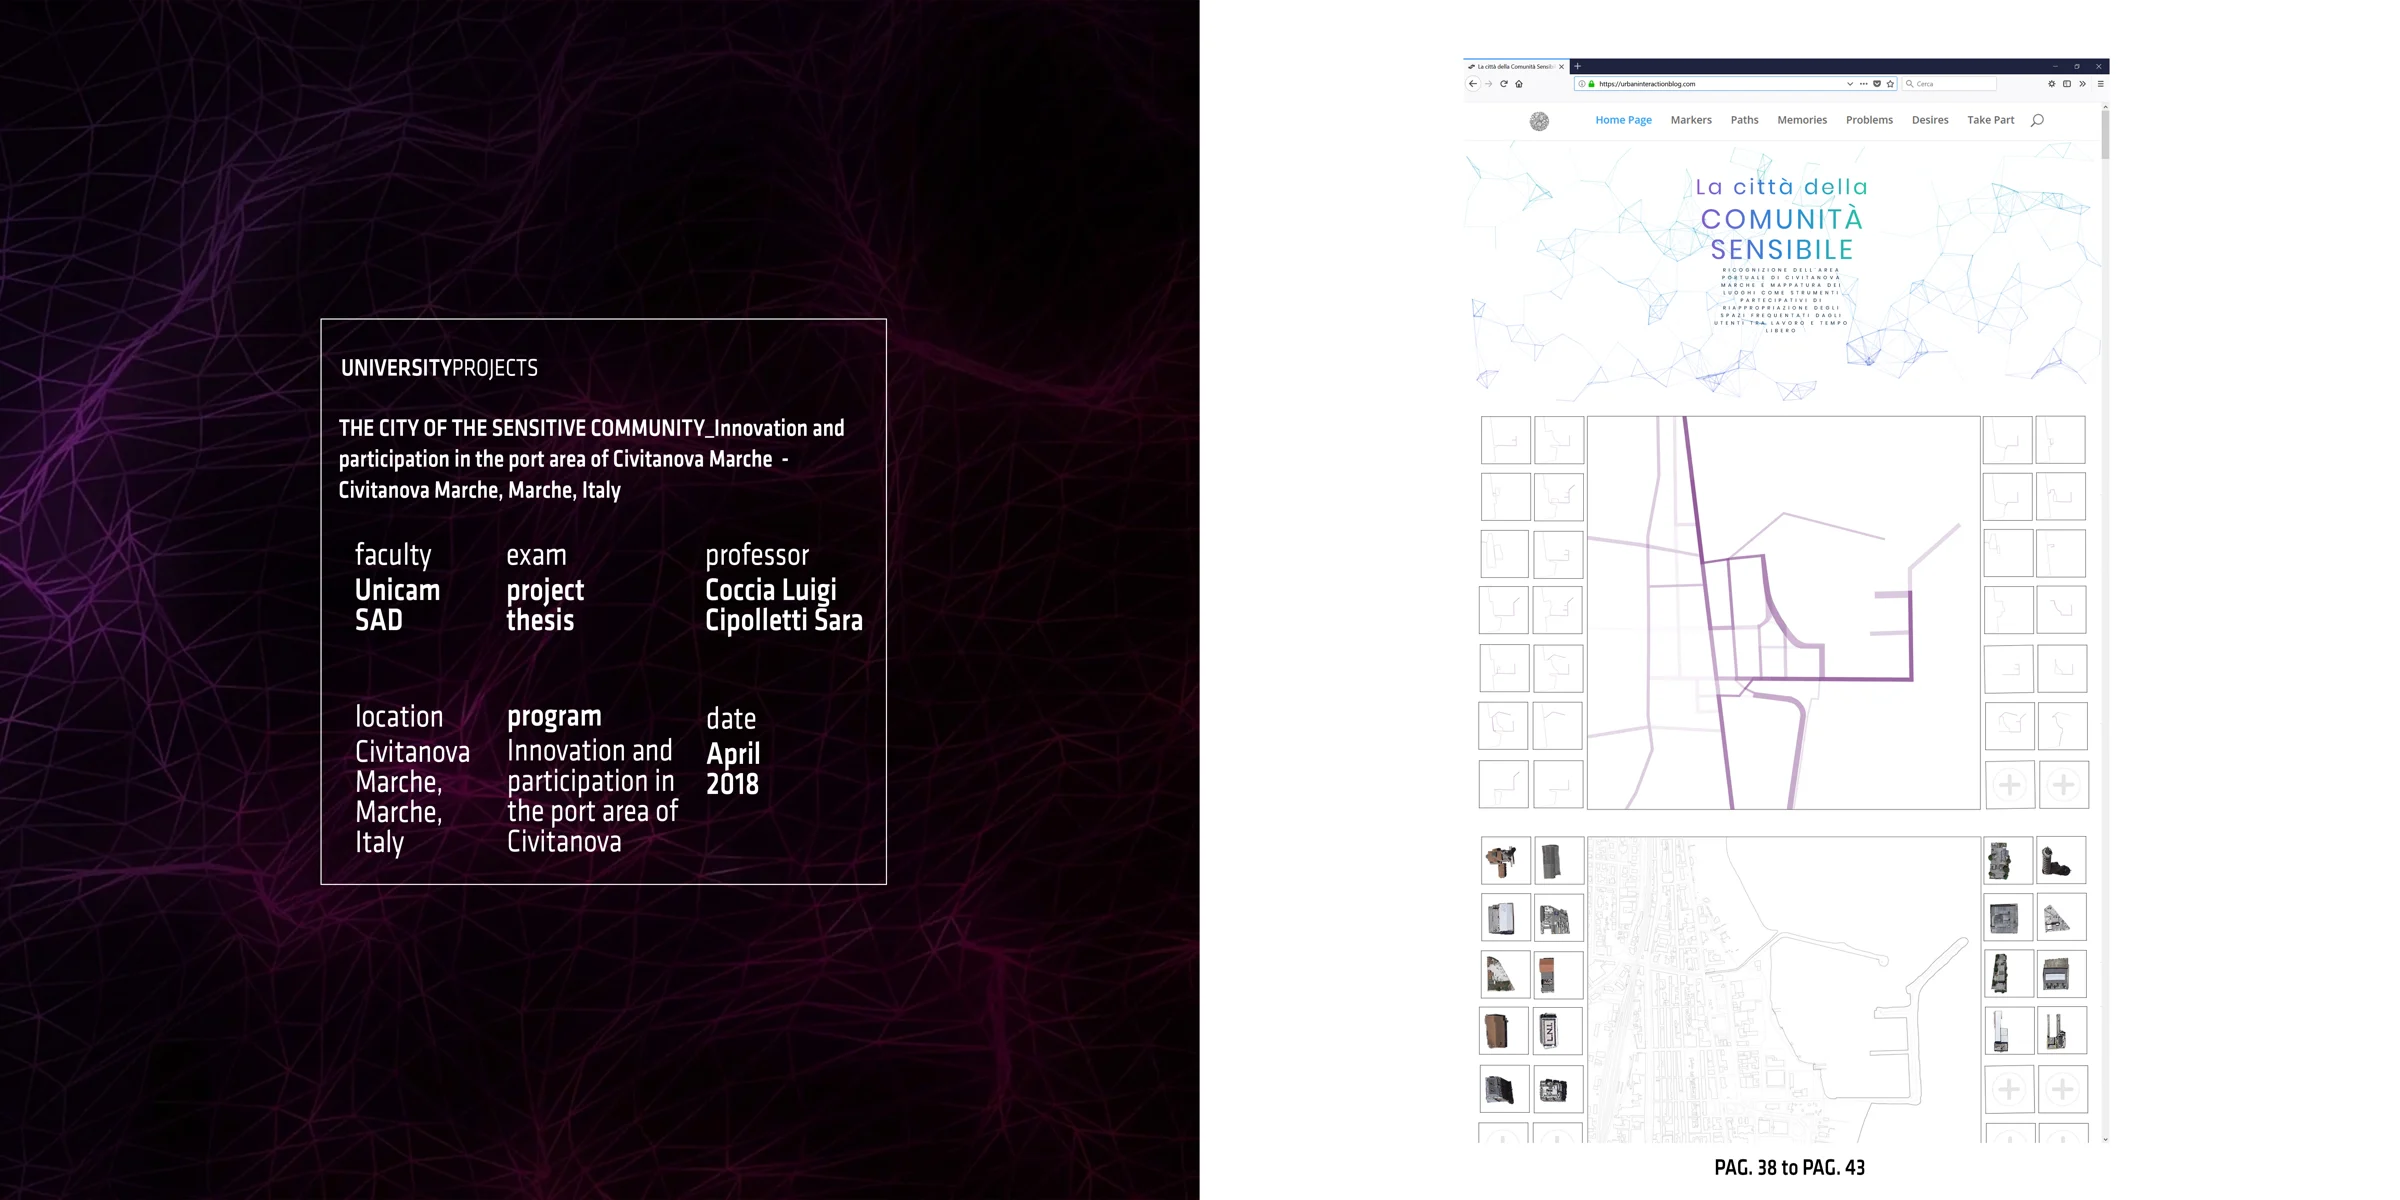Select the La città della Comunità Sensibile tab
The height and width of the screenshot is (1200, 2400).
[1515, 67]
